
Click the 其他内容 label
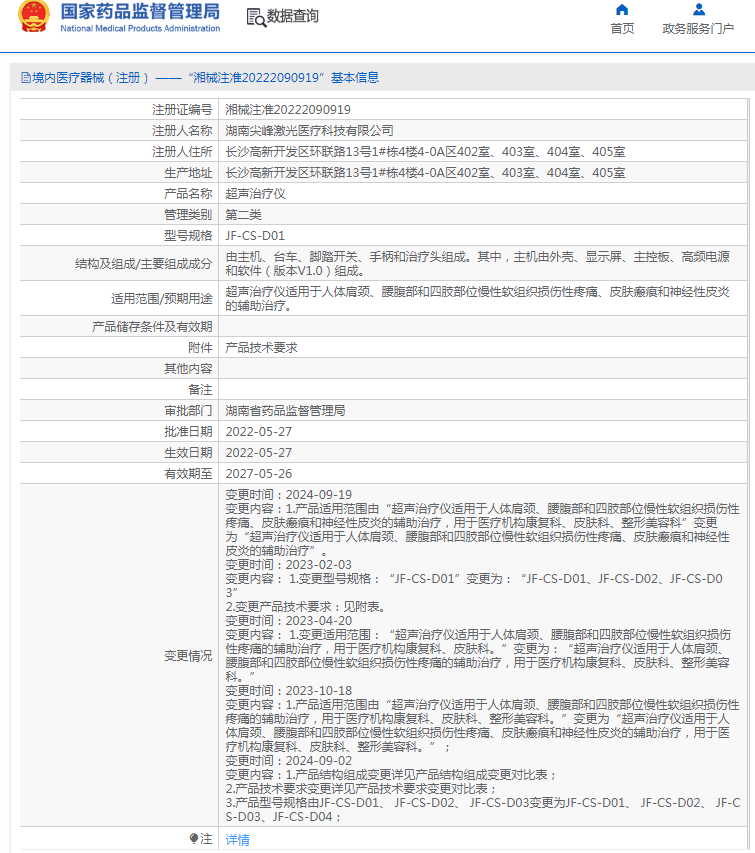188,369
